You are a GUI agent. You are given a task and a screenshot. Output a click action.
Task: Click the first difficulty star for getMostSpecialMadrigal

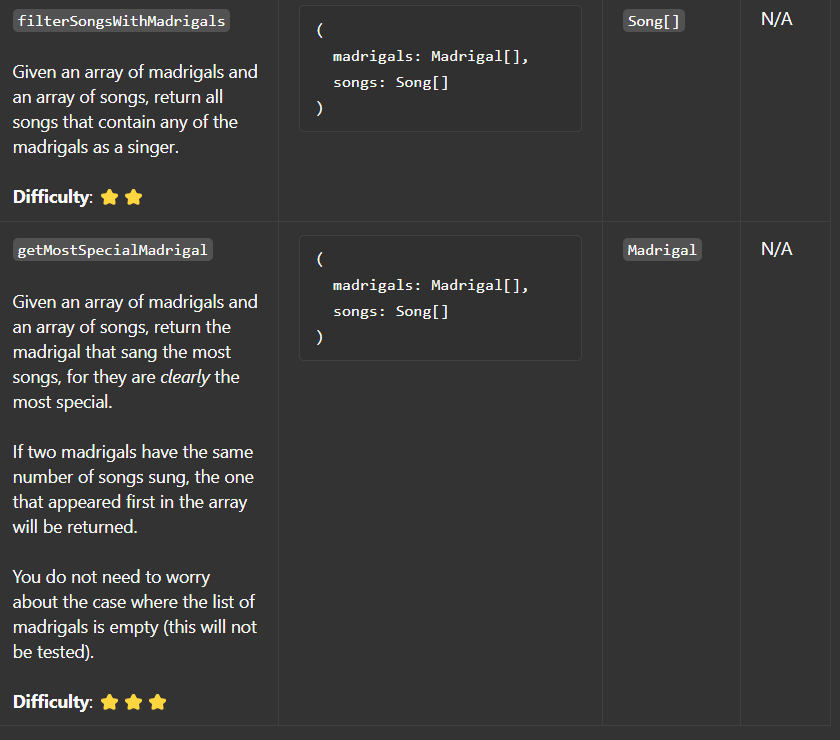(x=109, y=701)
